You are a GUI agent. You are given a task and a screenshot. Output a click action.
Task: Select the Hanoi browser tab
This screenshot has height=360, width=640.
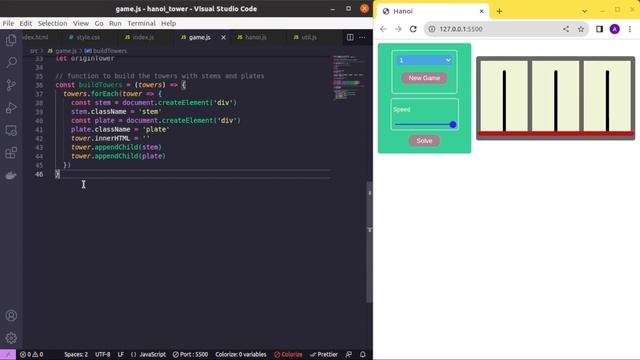click(x=432, y=11)
